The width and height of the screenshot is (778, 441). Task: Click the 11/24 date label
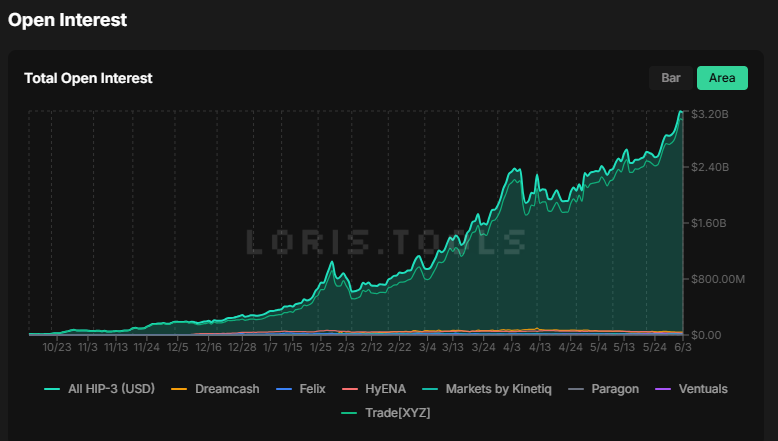pos(146,347)
